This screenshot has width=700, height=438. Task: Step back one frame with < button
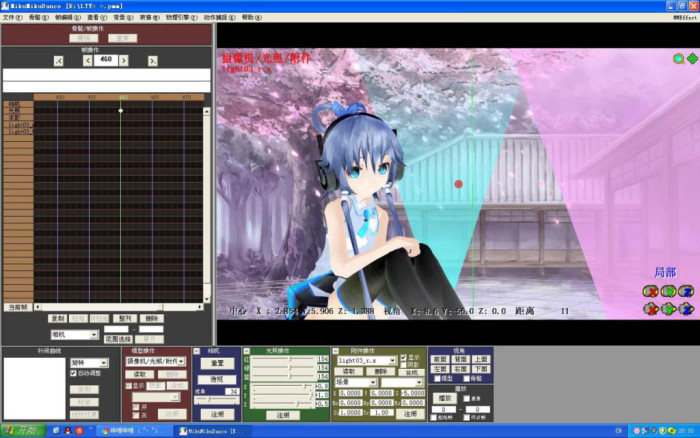pyautogui.click(x=88, y=60)
